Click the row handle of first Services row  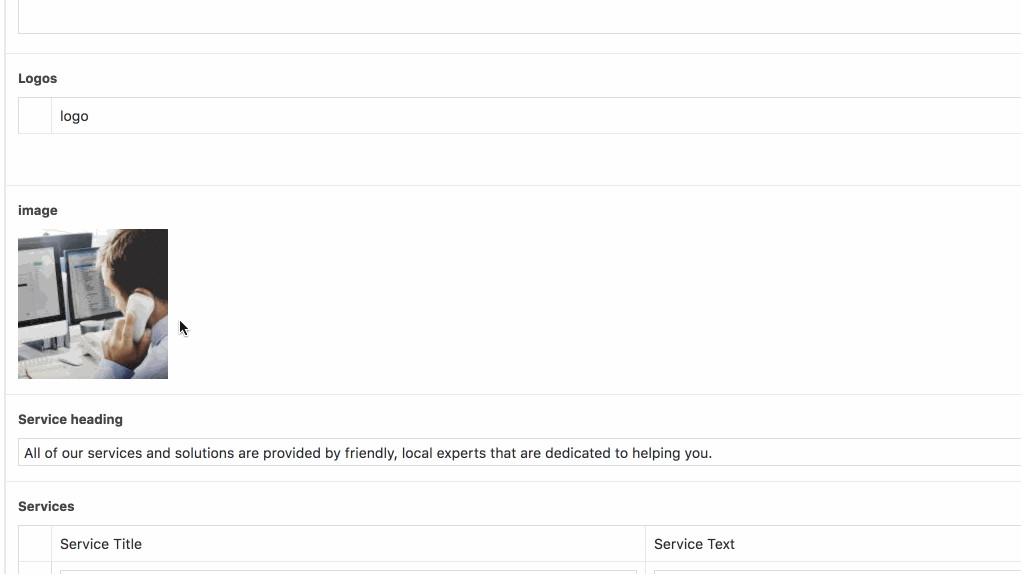tap(35, 568)
